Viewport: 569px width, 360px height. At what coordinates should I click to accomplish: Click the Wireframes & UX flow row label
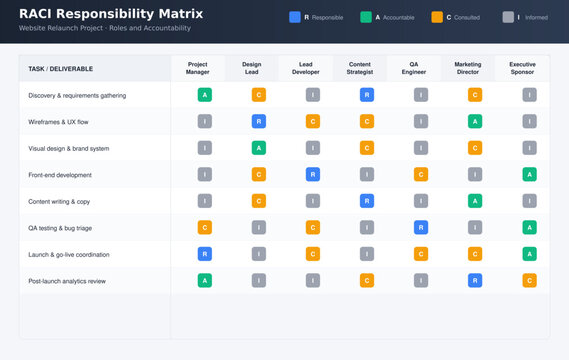58,122
